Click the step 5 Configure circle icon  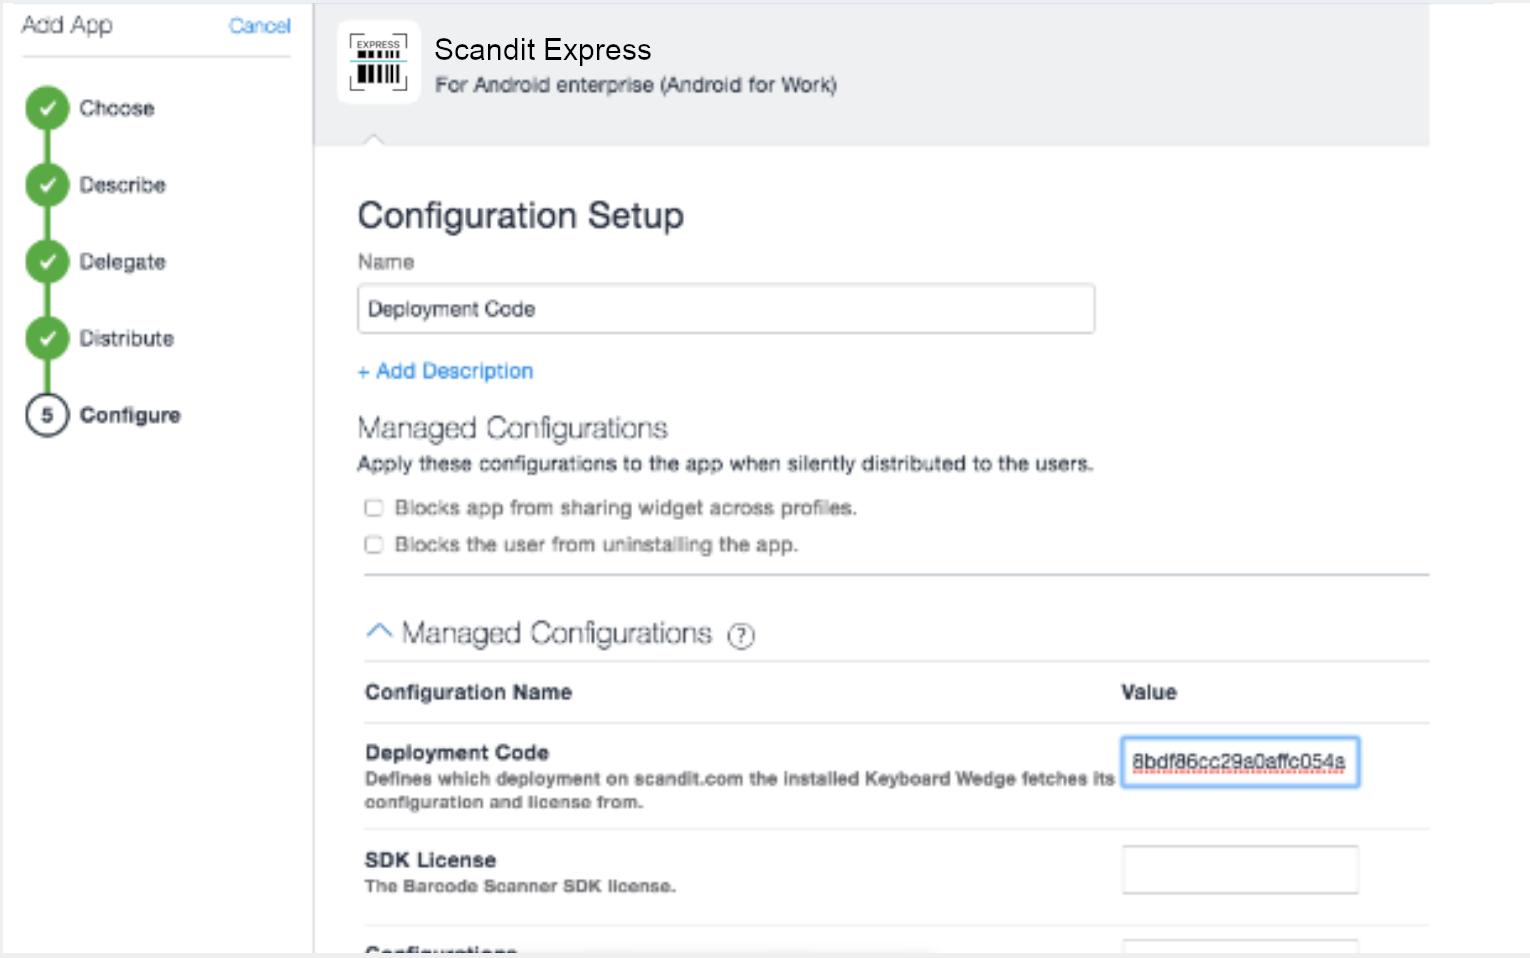click(47, 415)
